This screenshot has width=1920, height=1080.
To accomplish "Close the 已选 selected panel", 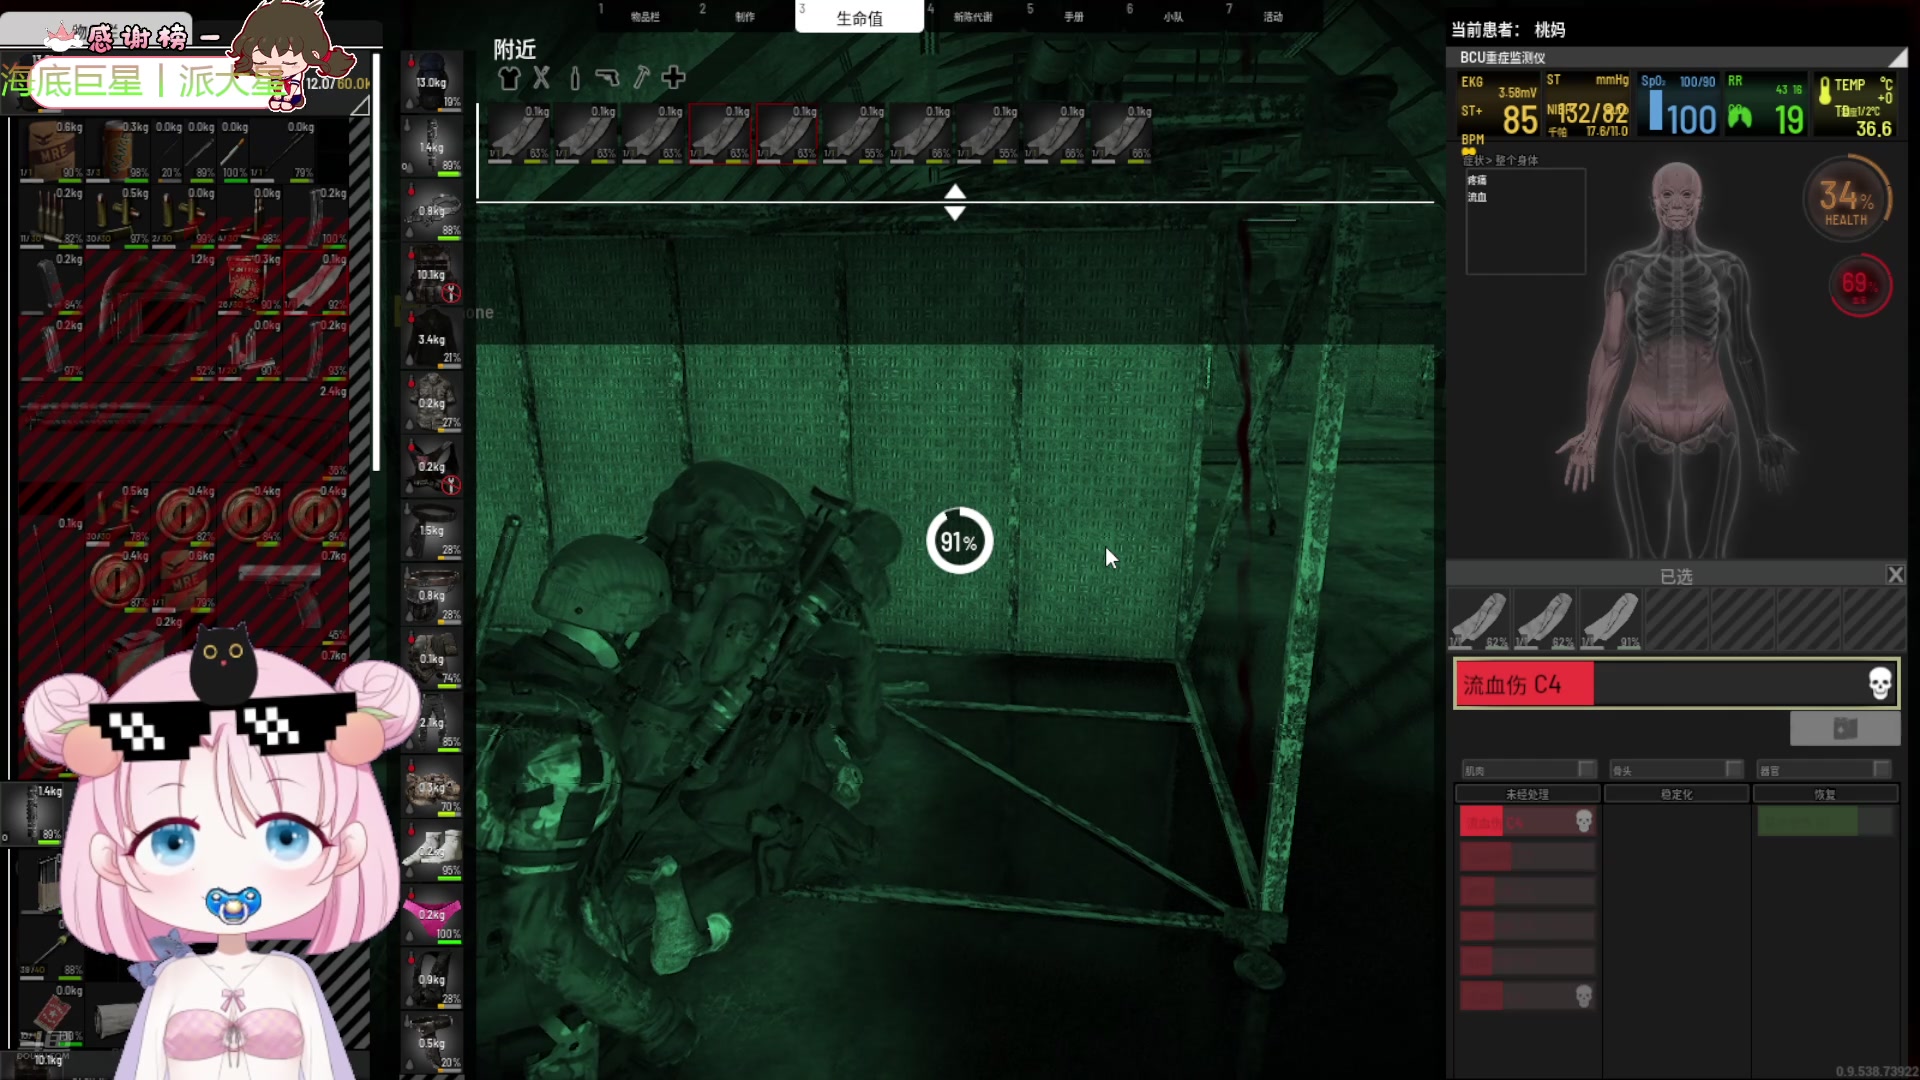I will point(1895,575).
